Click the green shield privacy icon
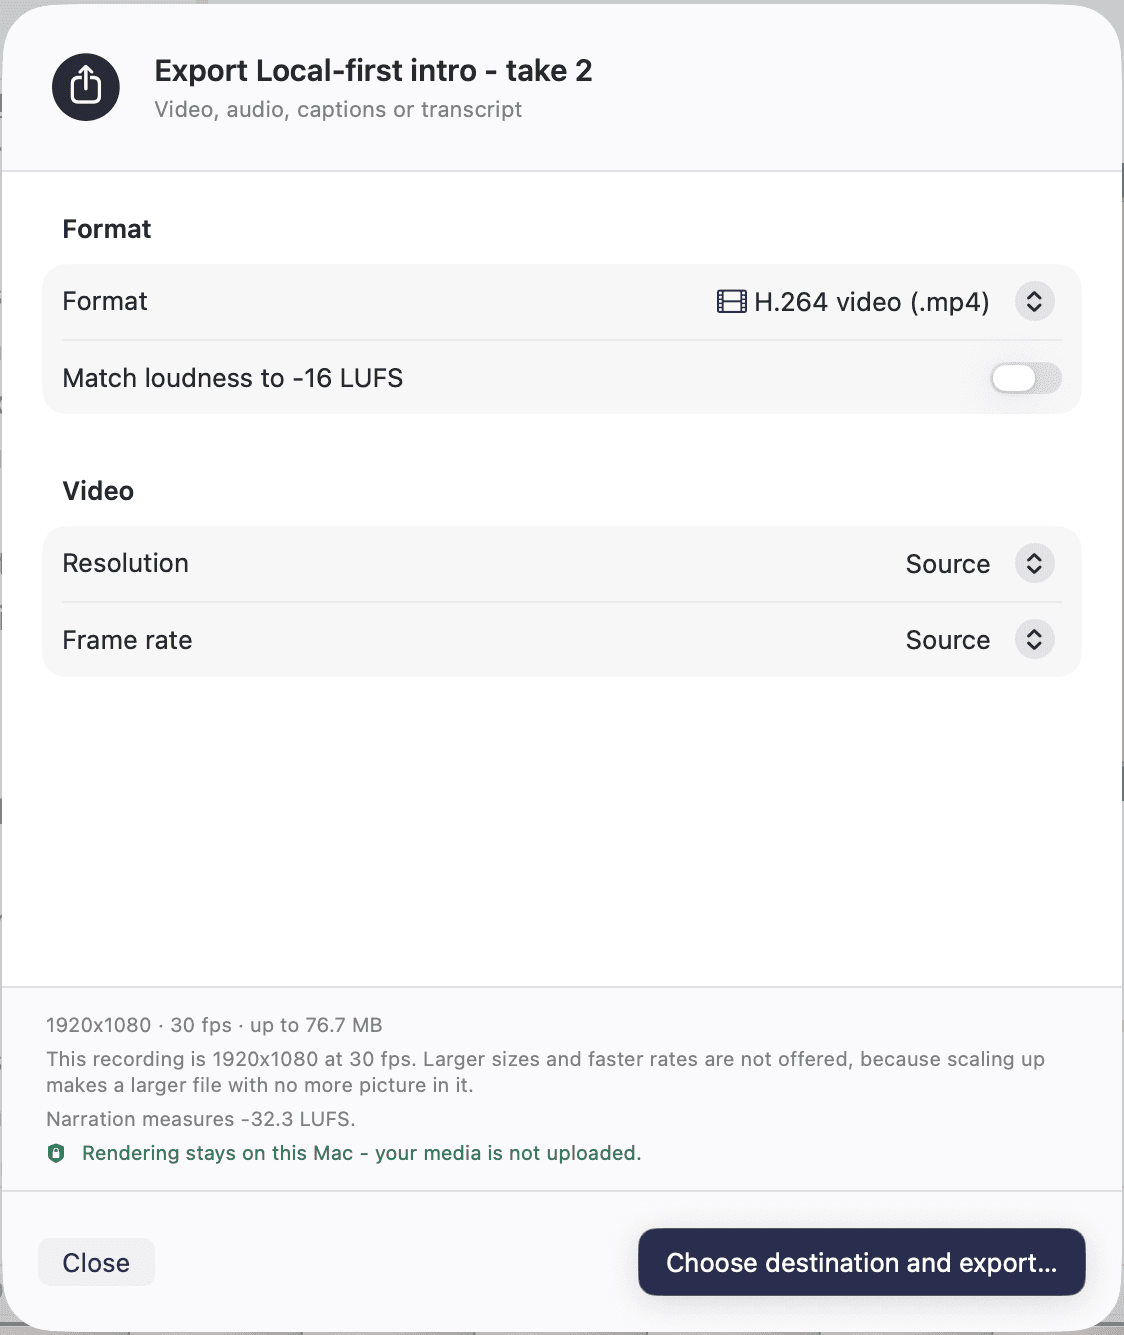1124x1335 pixels. pyautogui.click(x=56, y=1153)
